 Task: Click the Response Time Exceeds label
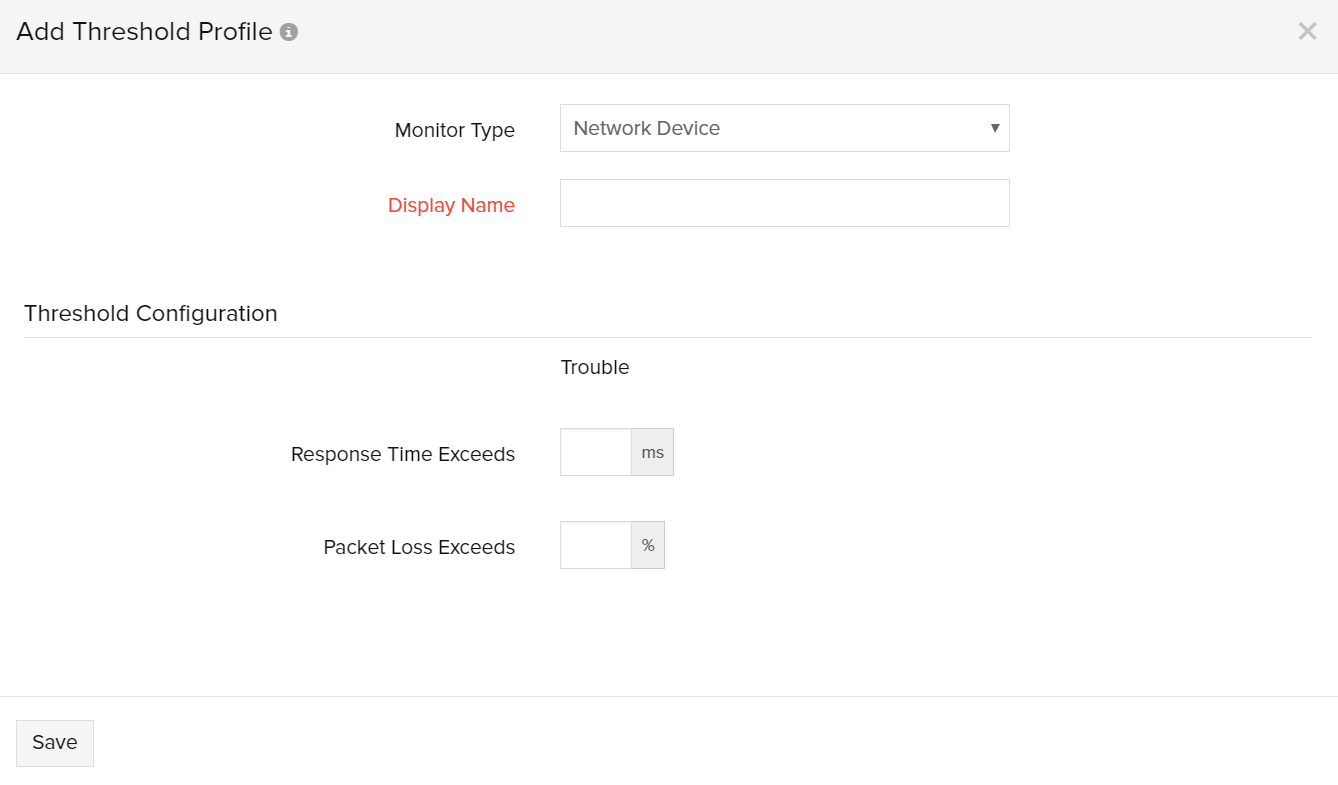pyautogui.click(x=403, y=454)
